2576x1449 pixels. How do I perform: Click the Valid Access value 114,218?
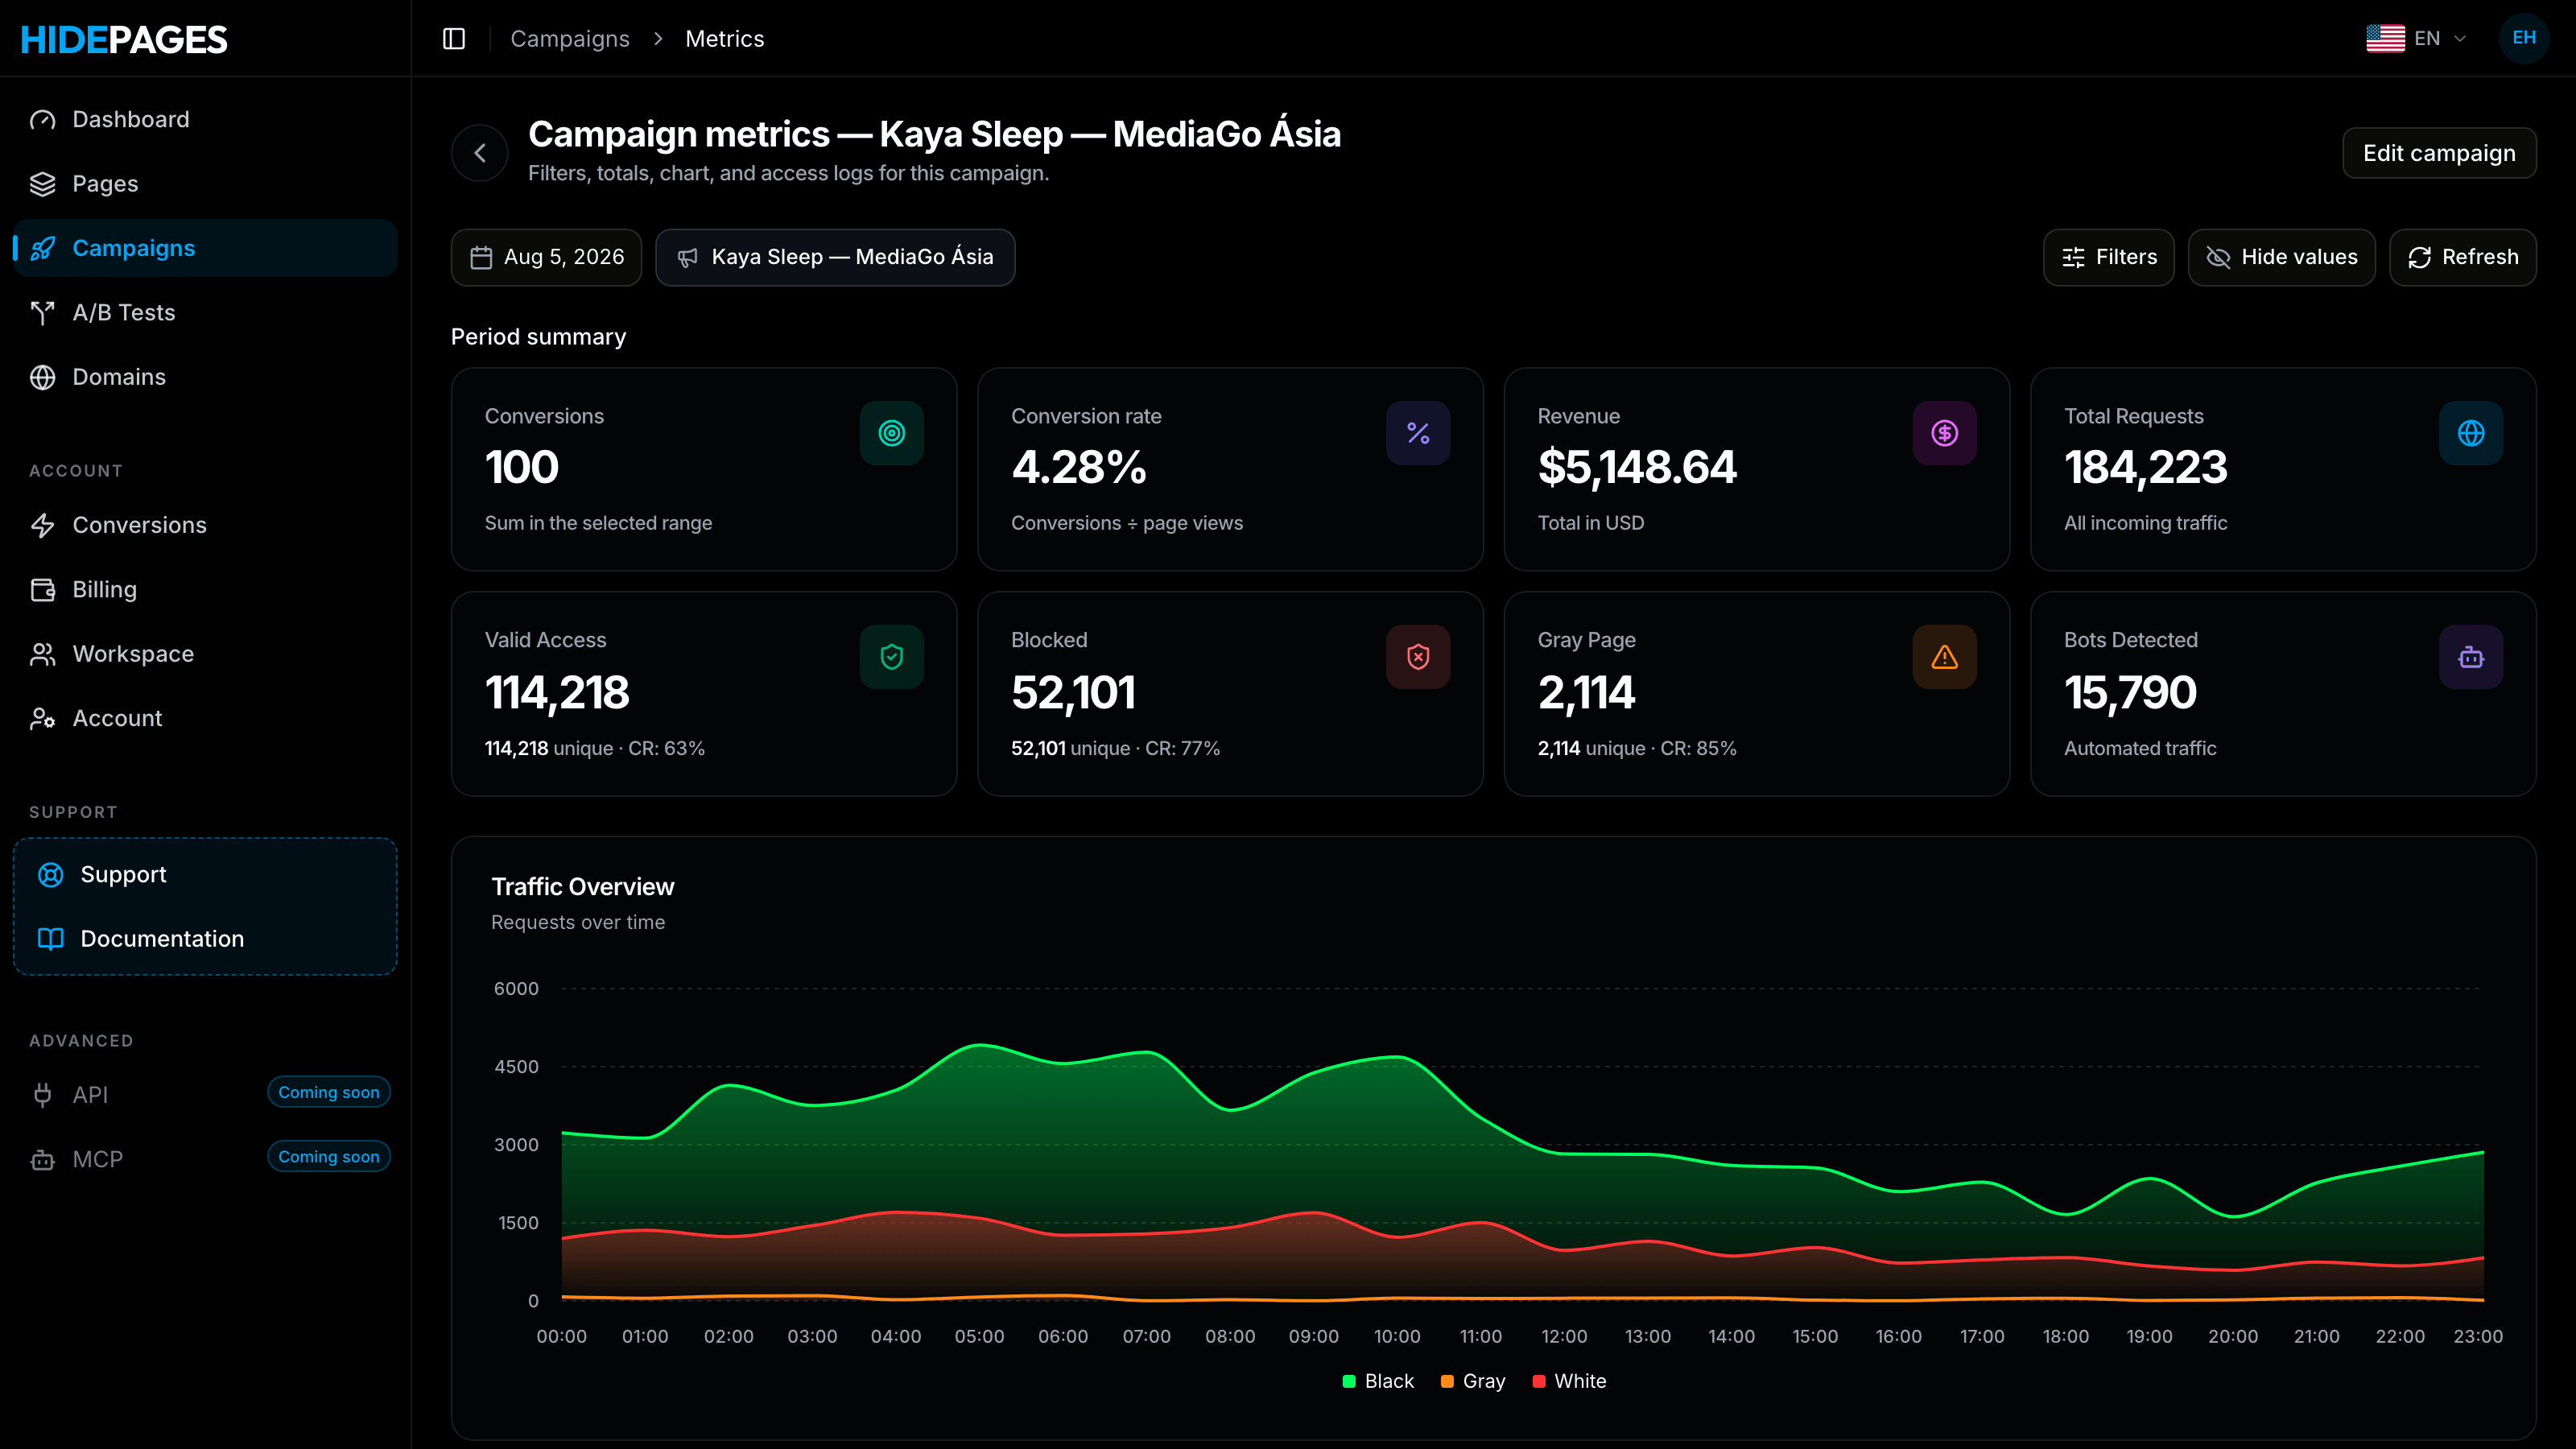[557, 693]
